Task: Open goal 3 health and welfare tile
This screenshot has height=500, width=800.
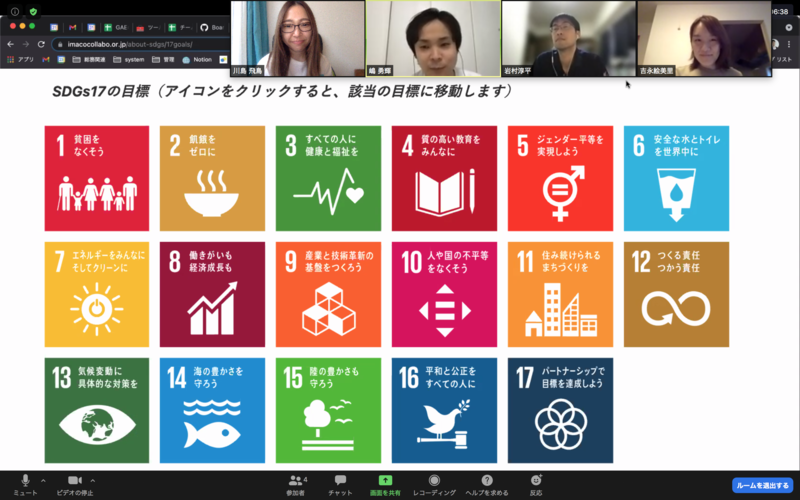Action: [x=329, y=179]
